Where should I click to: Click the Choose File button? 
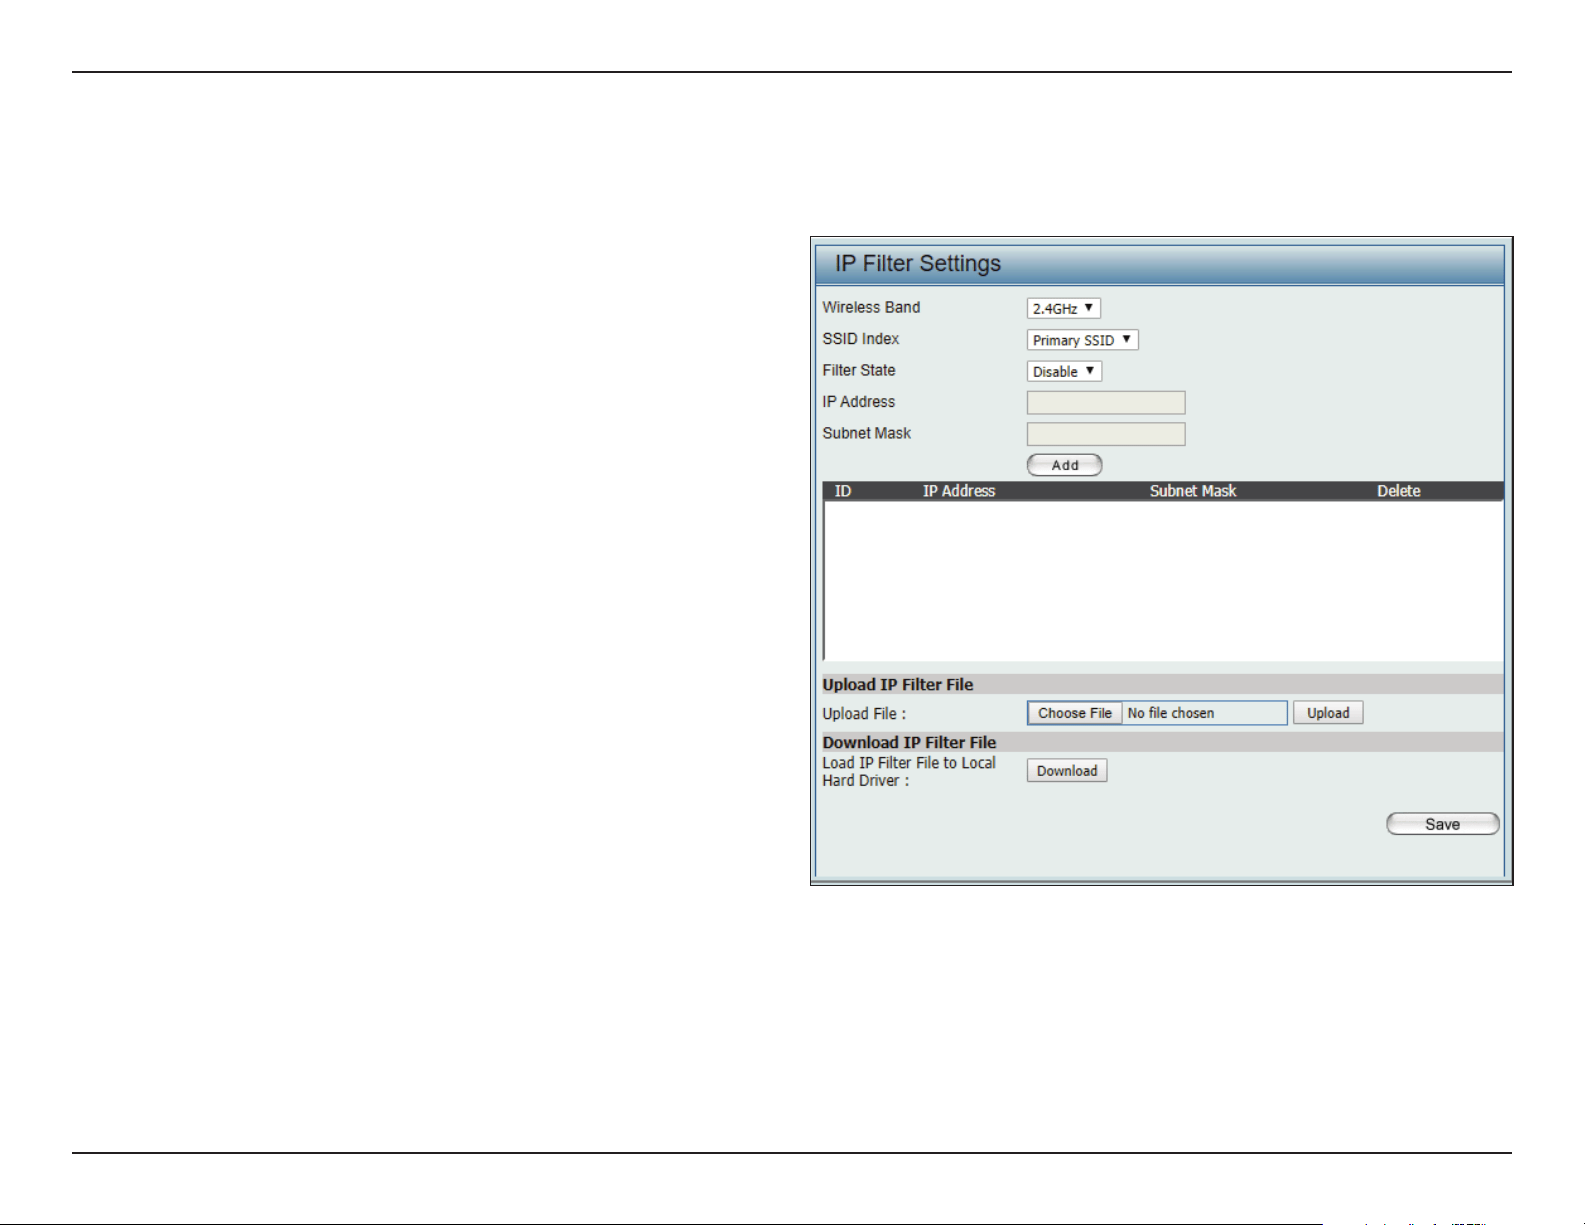click(1075, 713)
